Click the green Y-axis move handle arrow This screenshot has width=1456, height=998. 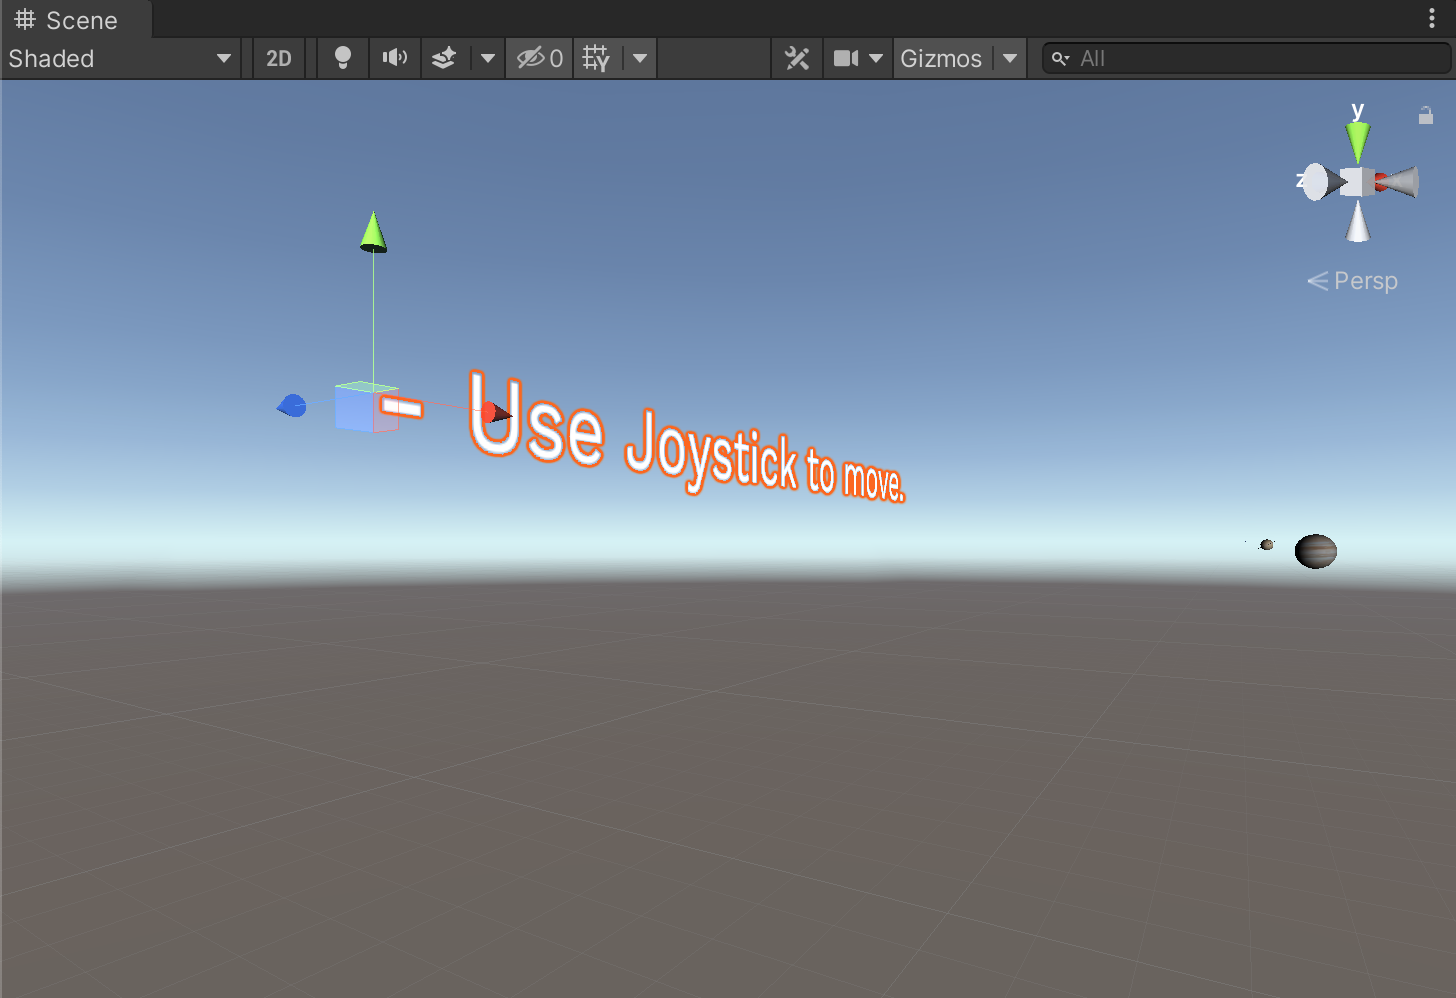373,231
